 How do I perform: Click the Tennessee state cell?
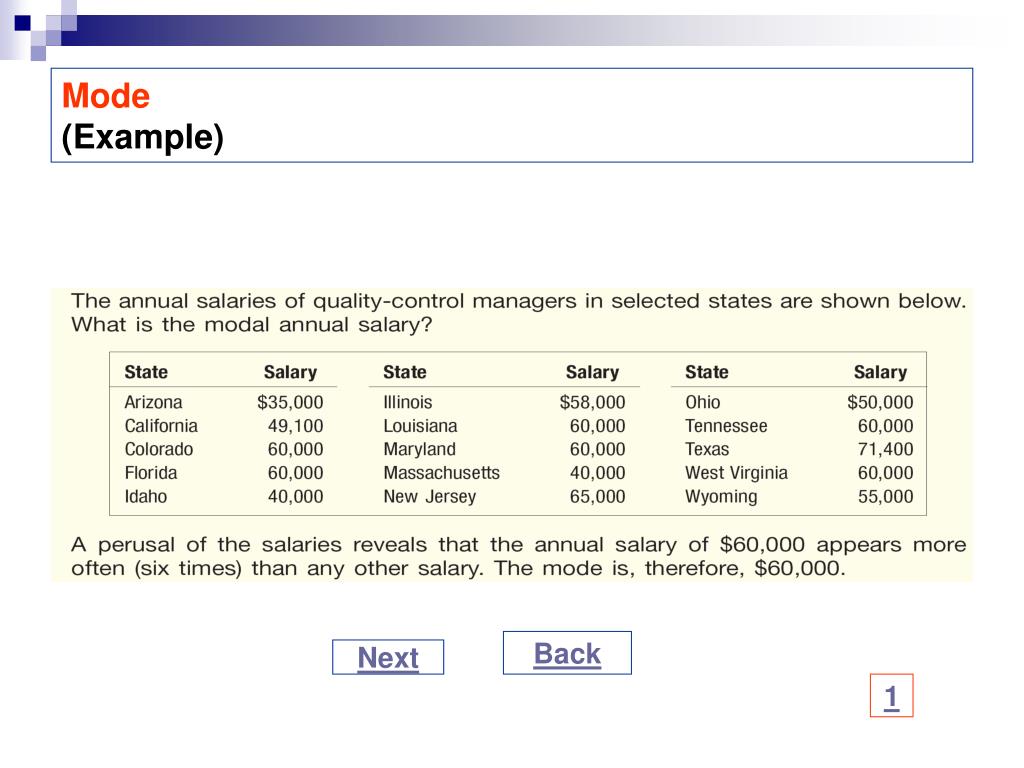(x=726, y=426)
